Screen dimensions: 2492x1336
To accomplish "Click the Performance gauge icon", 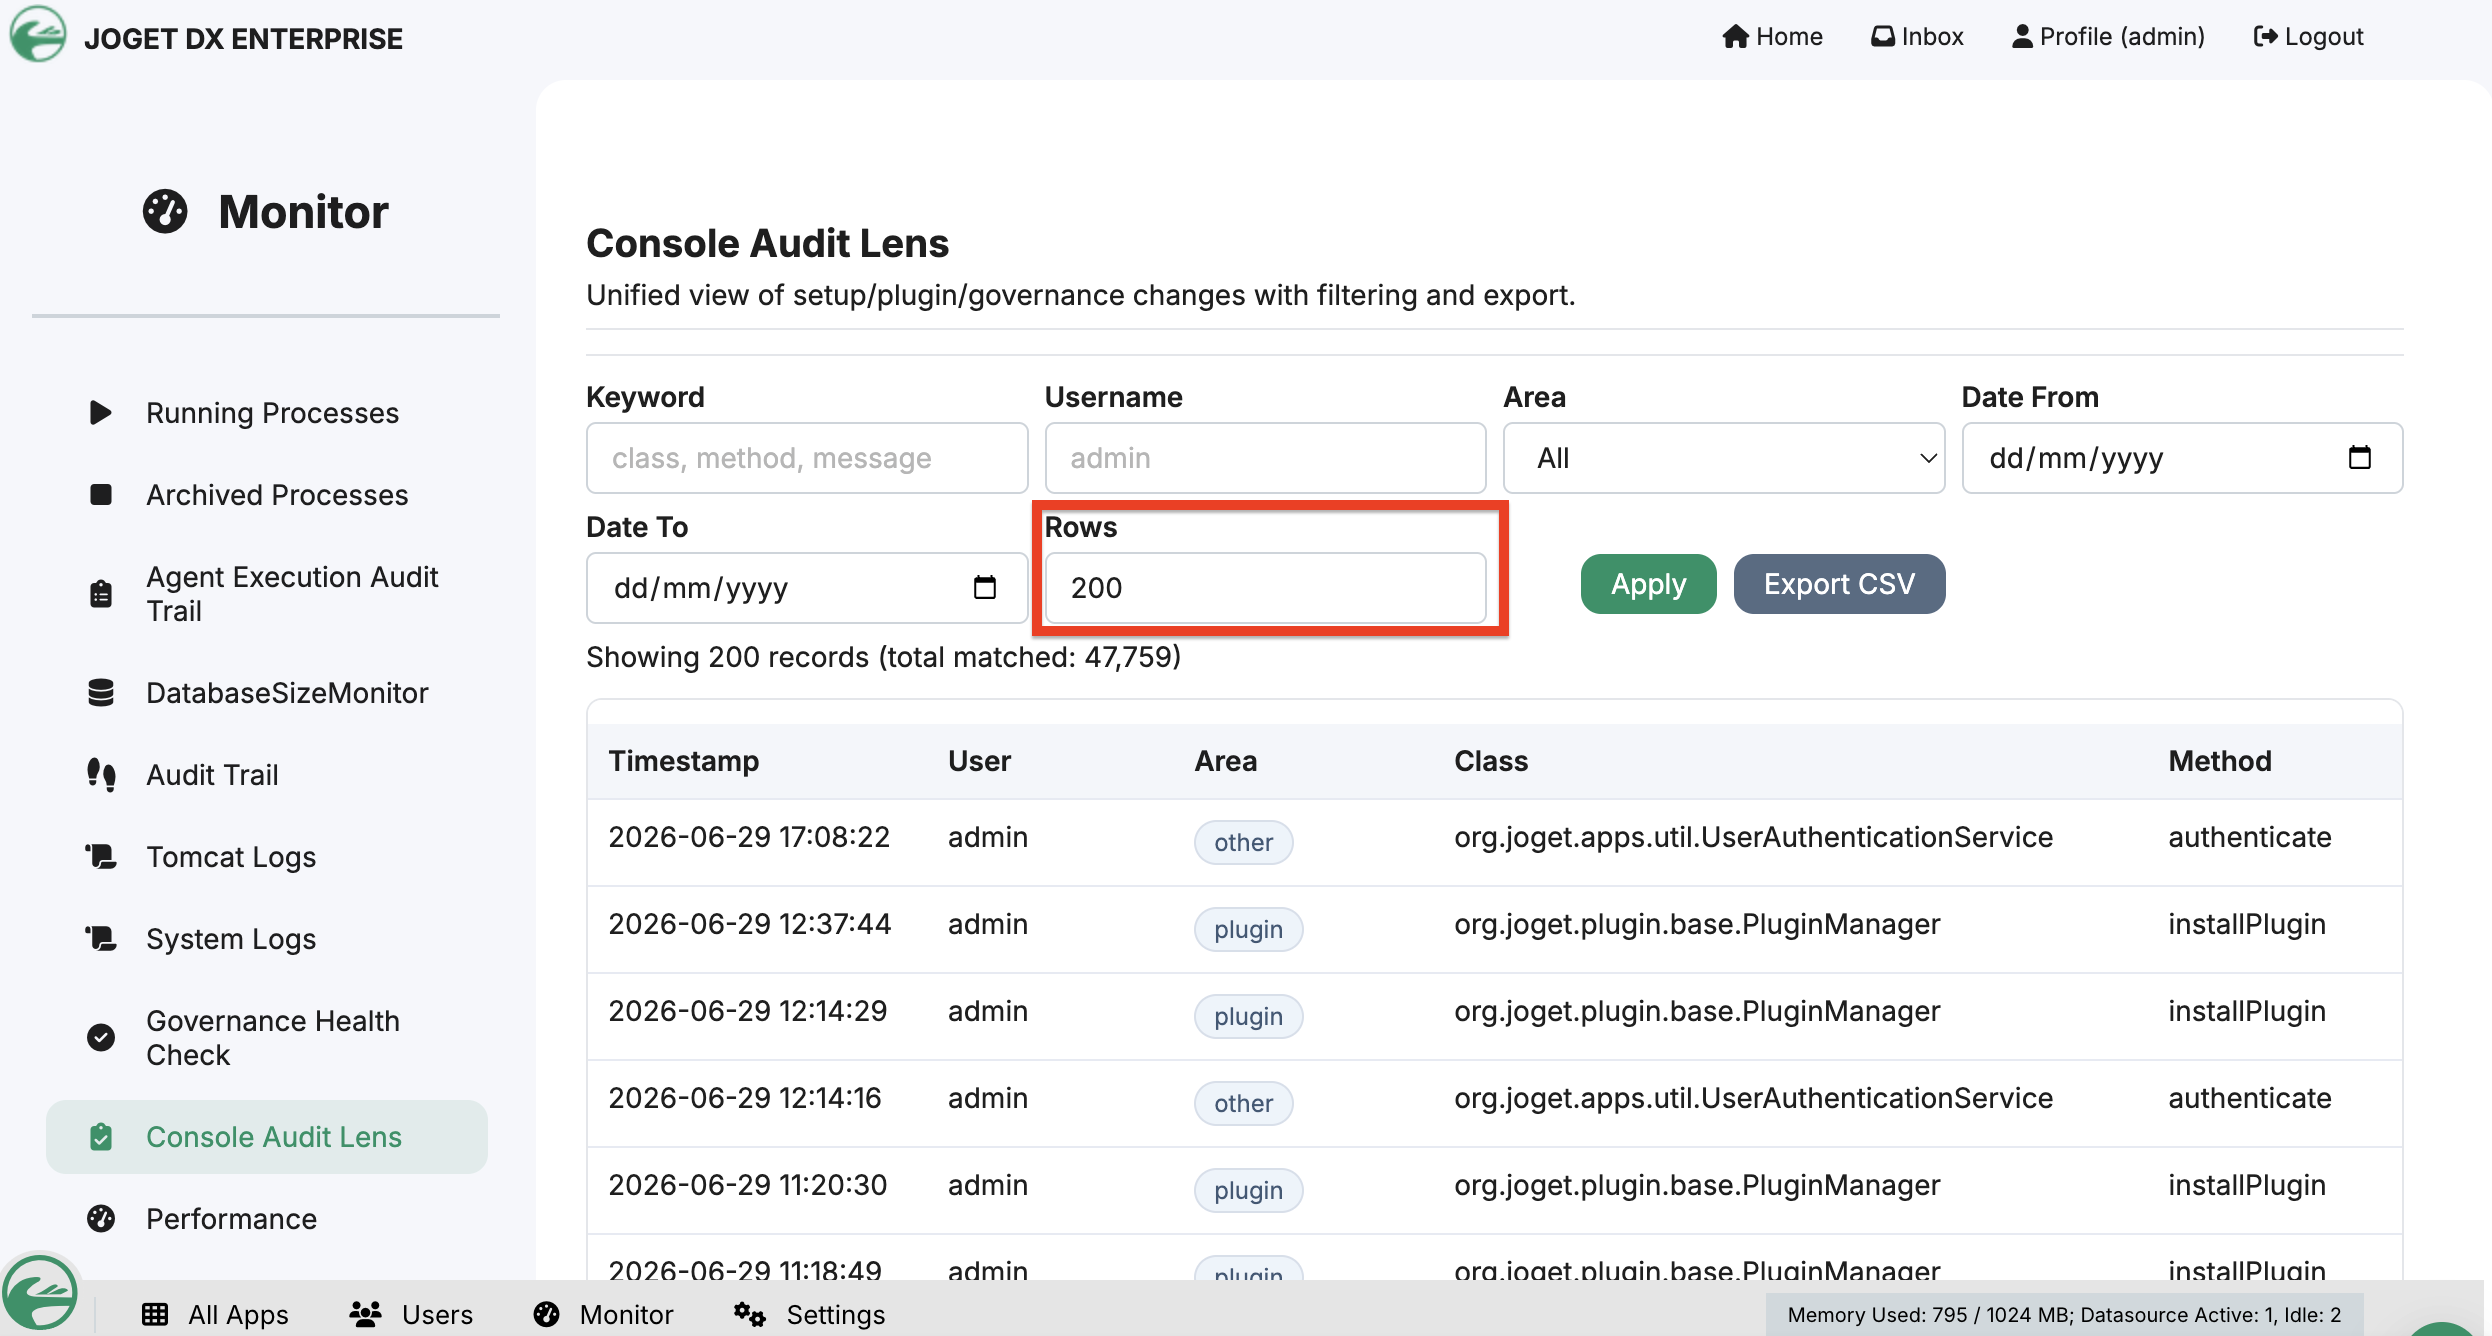I will click(100, 1218).
